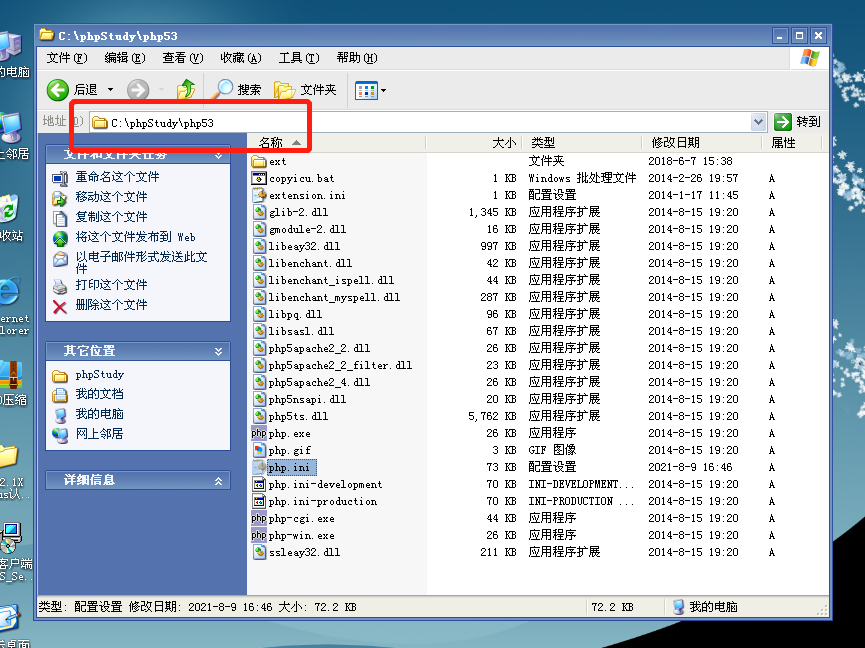
Task: Select libenchant_ispell.dll file name
Action: tap(331, 280)
